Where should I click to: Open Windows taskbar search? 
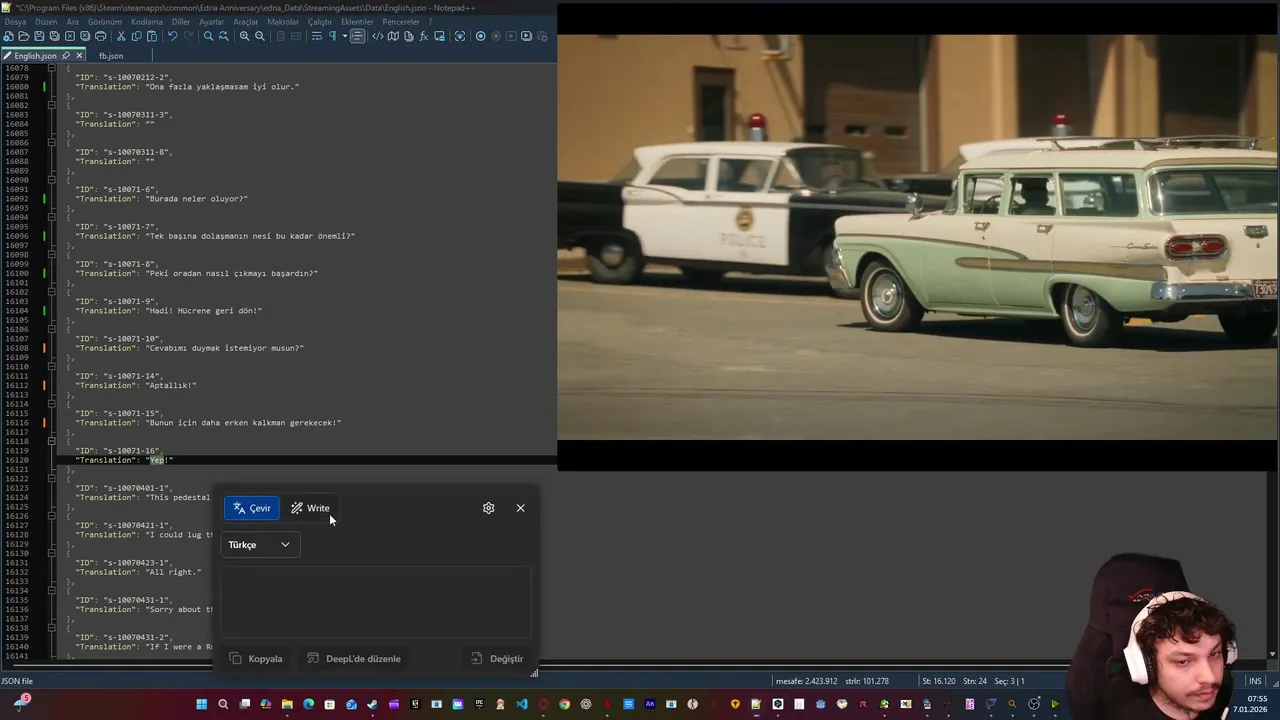[223, 704]
